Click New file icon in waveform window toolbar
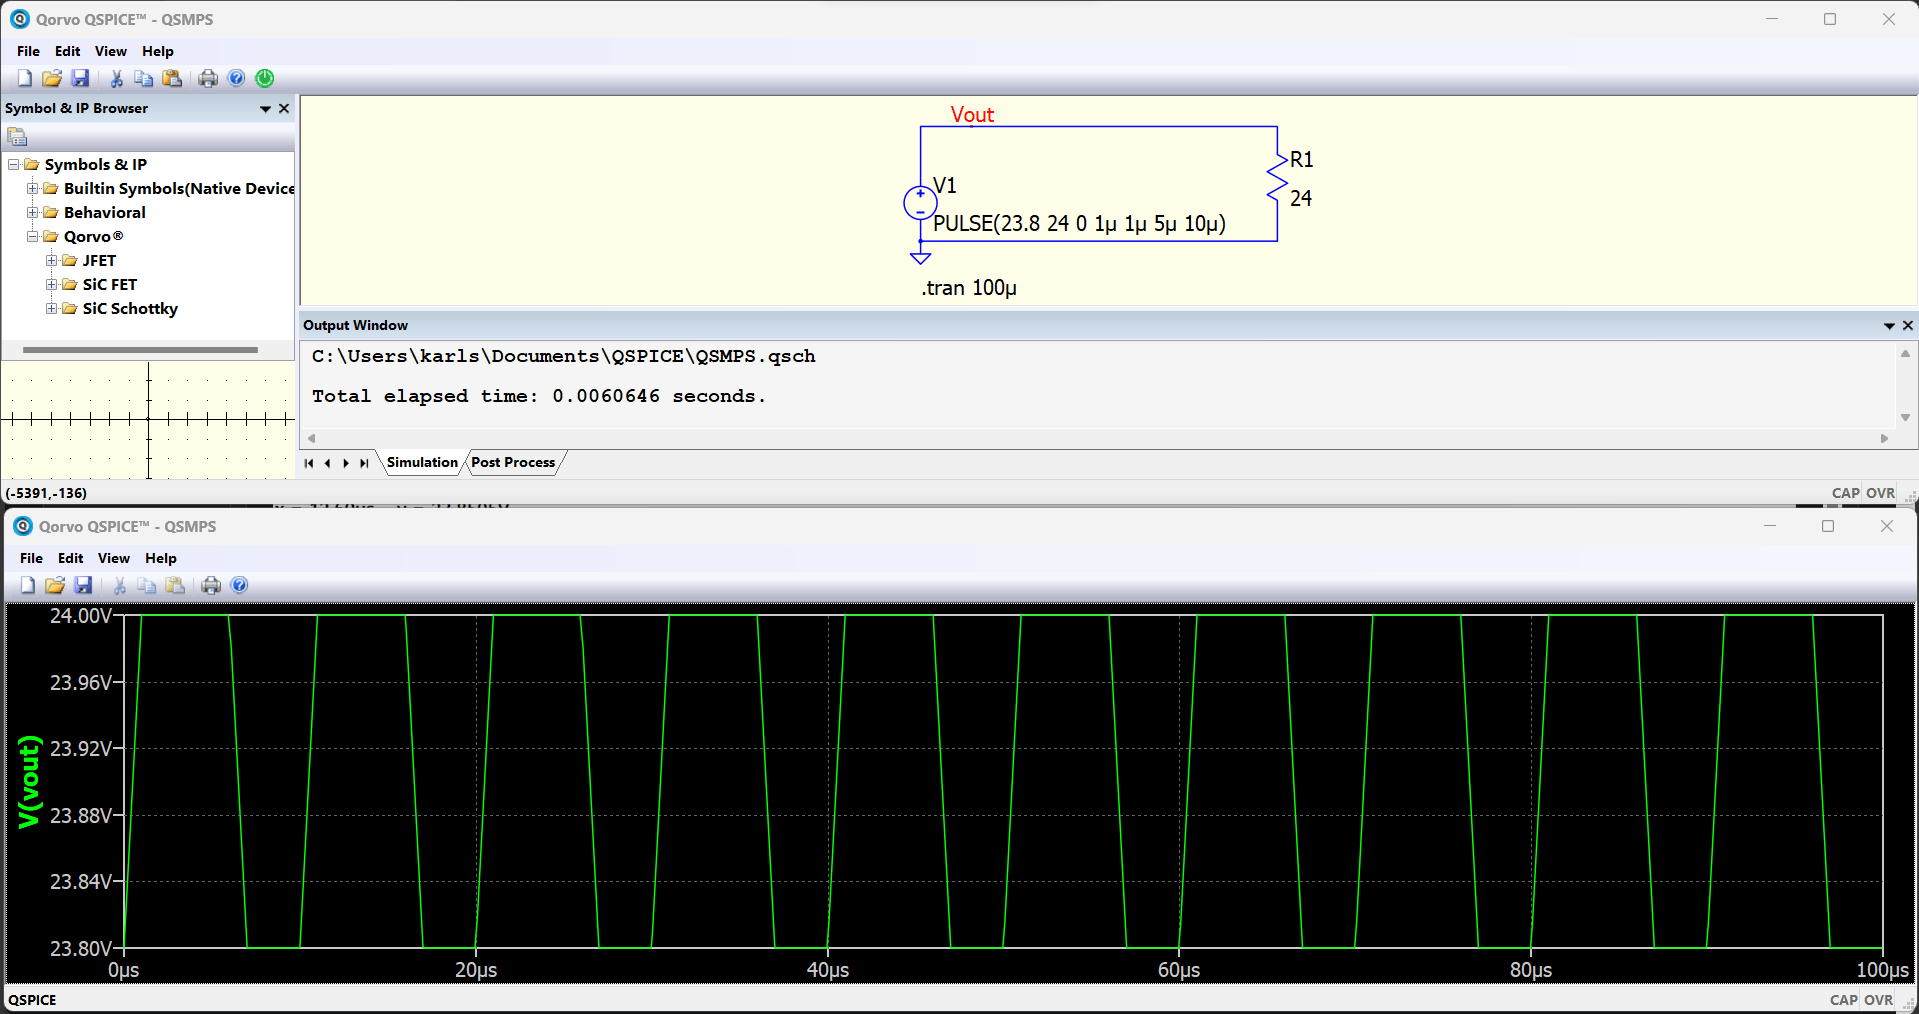Image resolution: width=1919 pixels, height=1014 pixels. pyautogui.click(x=28, y=585)
